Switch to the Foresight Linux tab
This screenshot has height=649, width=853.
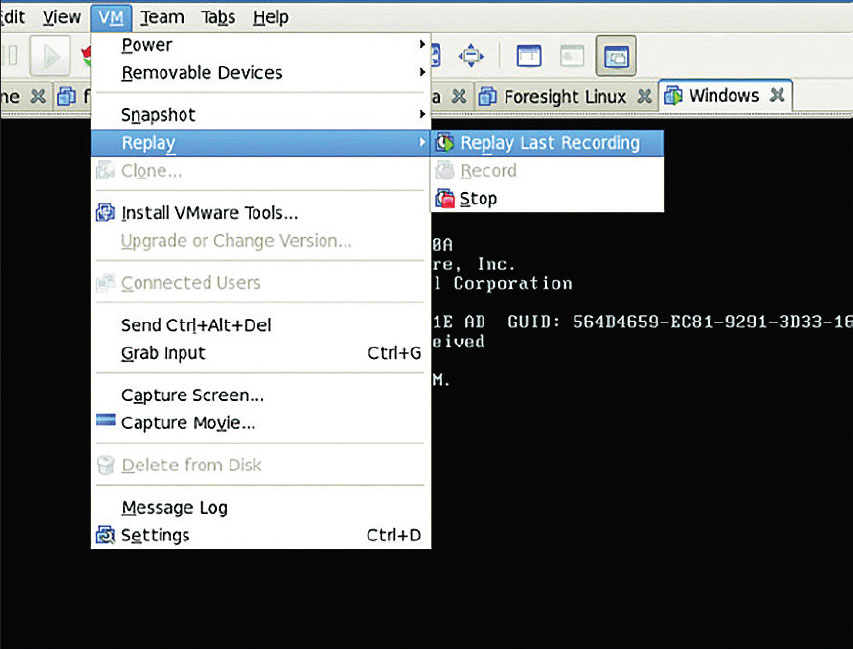[564, 97]
